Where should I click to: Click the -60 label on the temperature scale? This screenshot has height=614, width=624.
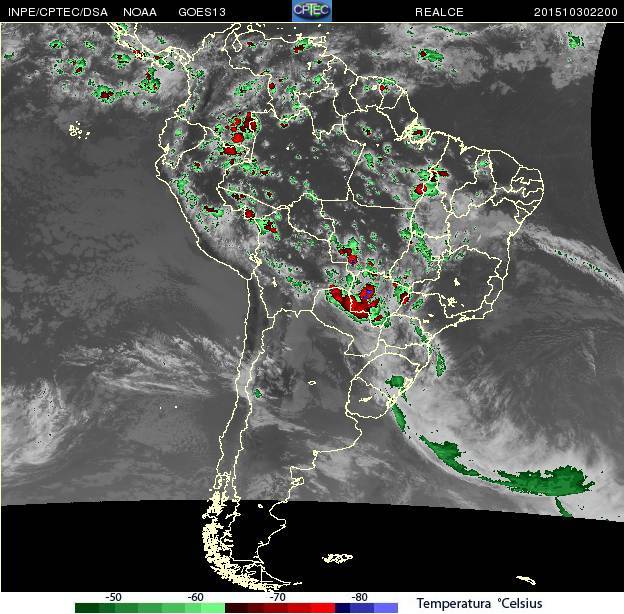coord(195,597)
